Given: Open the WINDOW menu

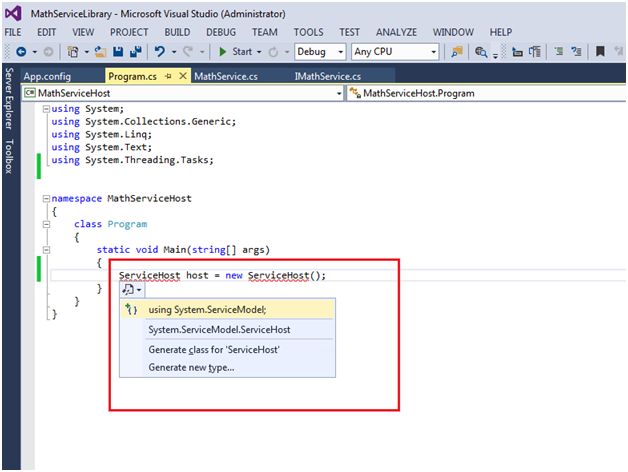Looking at the screenshot, I should coord(453,32).
